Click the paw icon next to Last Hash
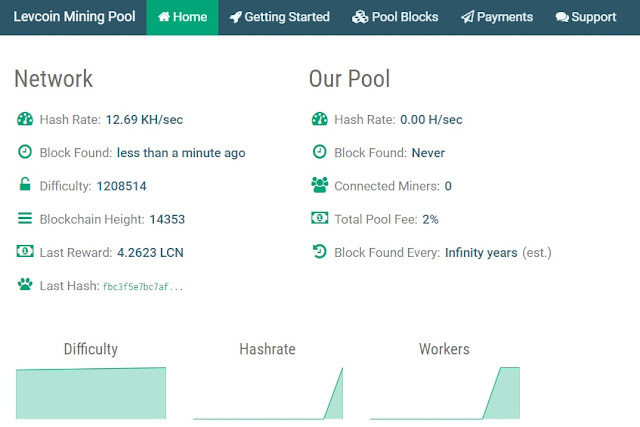Viewport: 640px width, 427px height. 25,284
